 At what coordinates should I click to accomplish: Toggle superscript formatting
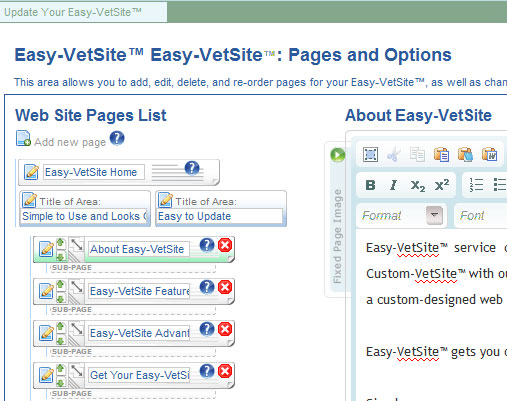click(442, 185)
